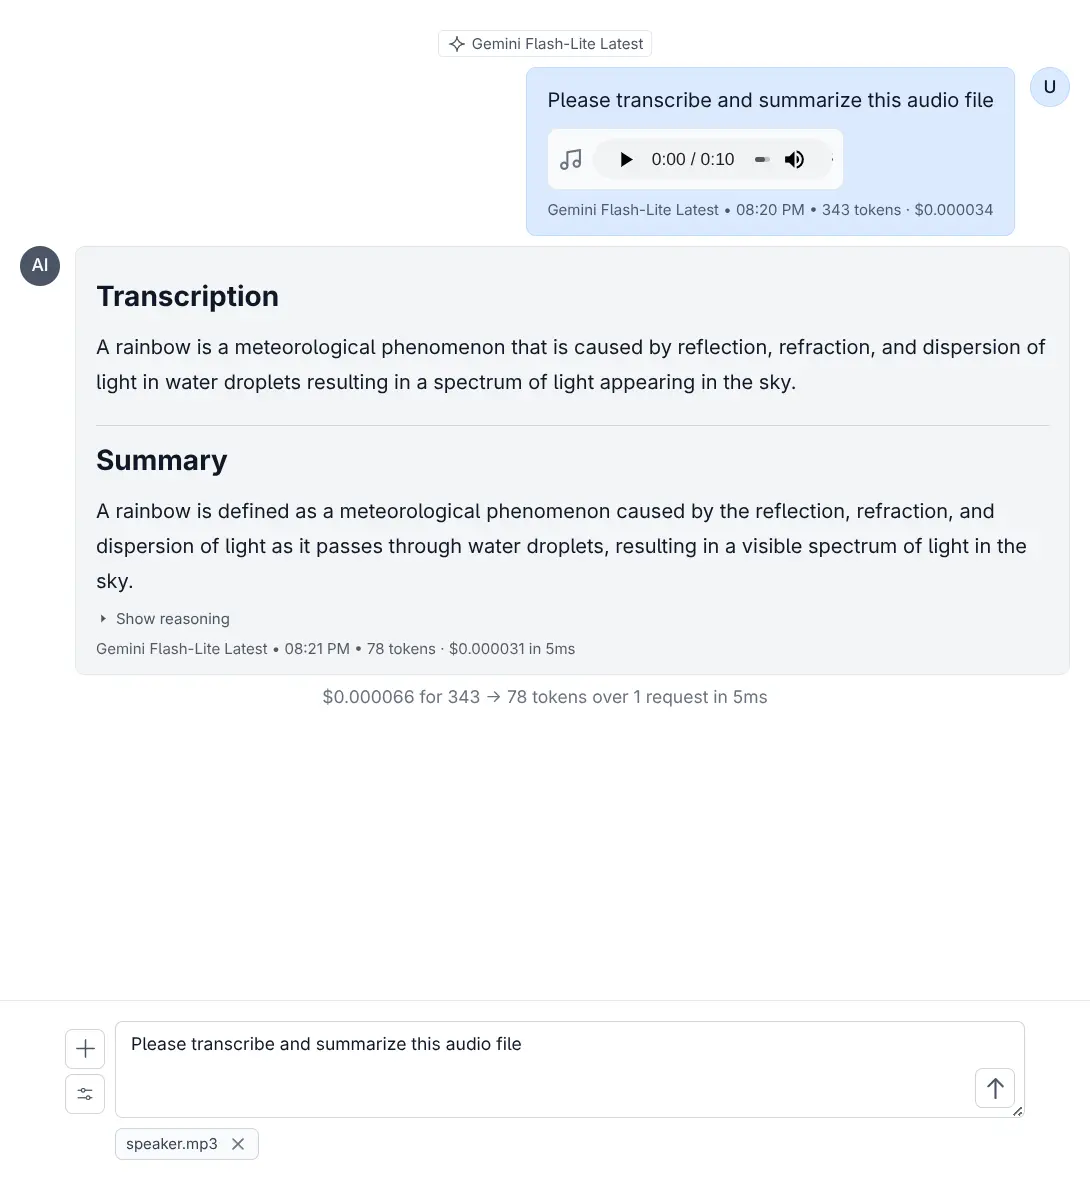Send the message with the arrow button
This screenshot has width=1090, height=1180.
tap(995, 1088)
